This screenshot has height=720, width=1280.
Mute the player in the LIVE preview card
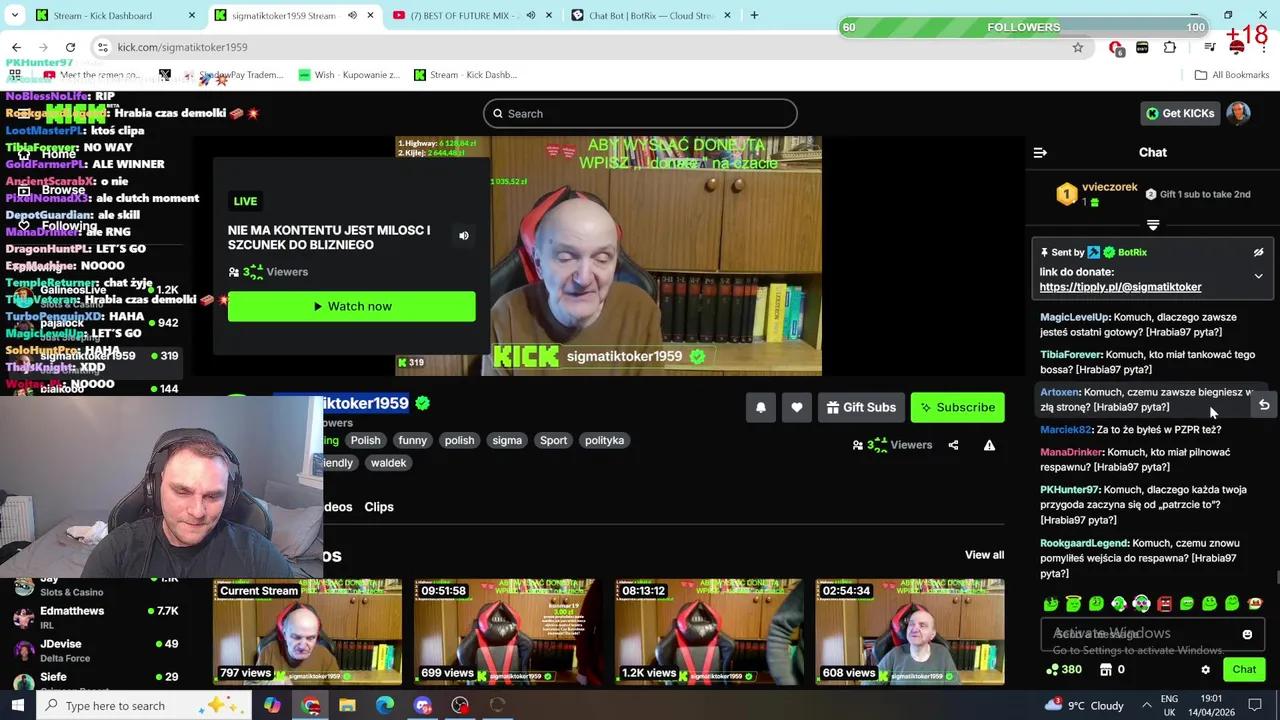click(x=463, y=234)
